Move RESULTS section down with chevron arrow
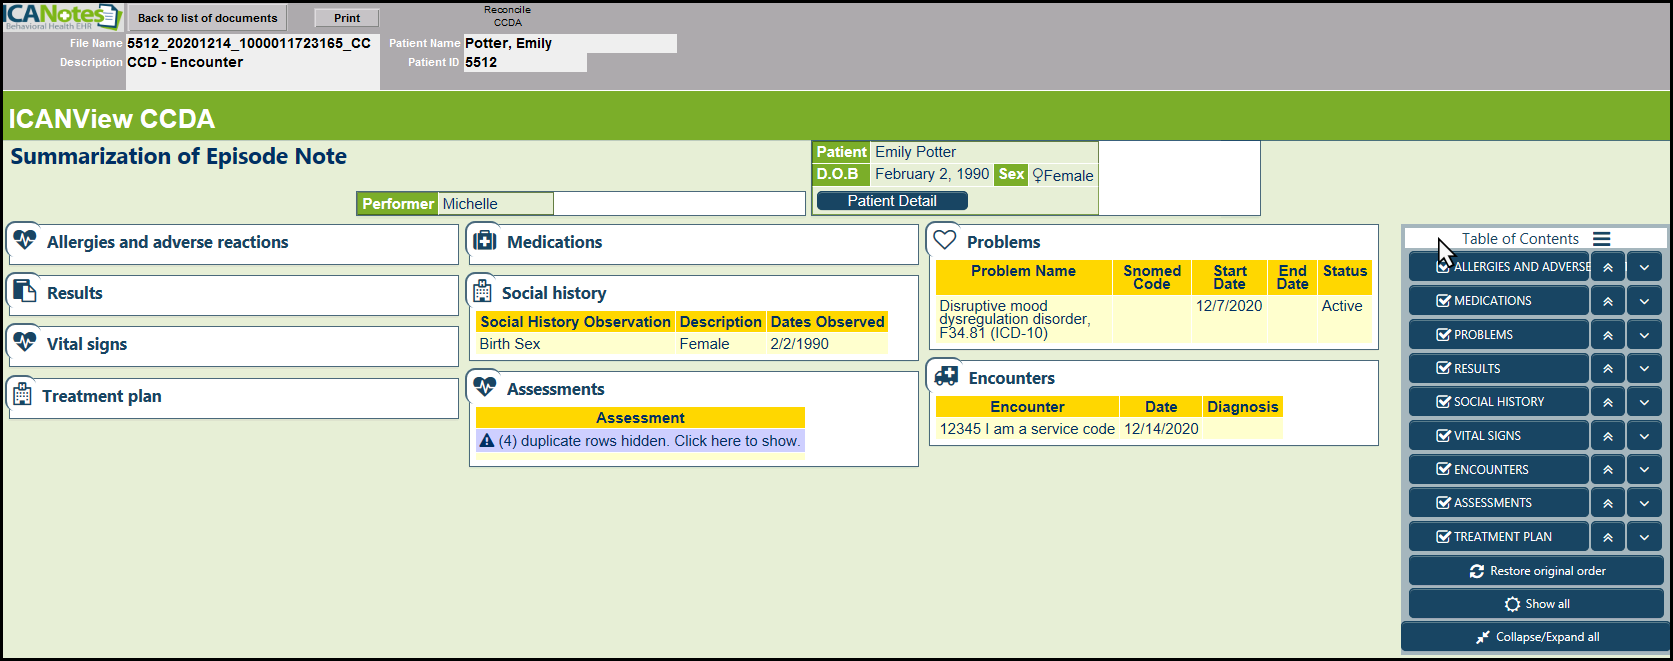The image size is (1673, 661). (1644, 369)
